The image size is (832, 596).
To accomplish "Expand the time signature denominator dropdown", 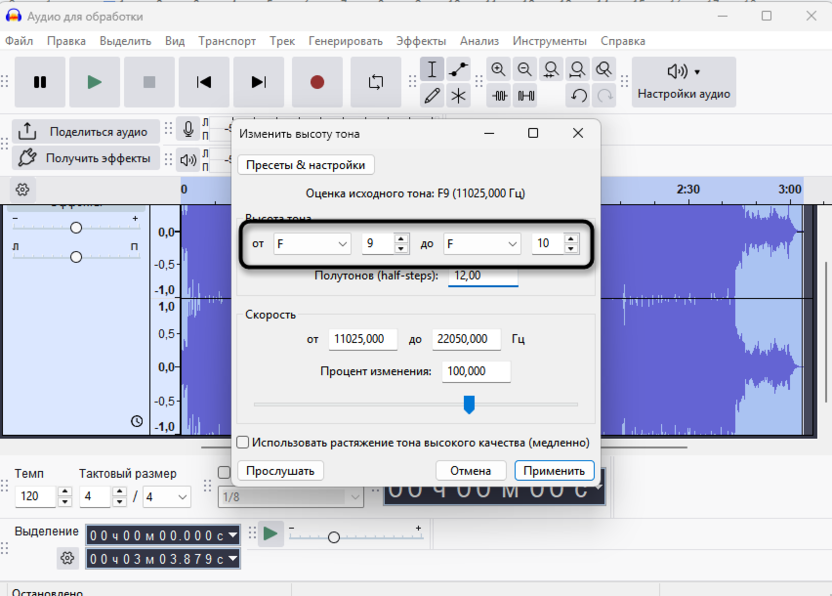I will click(167, 497).
